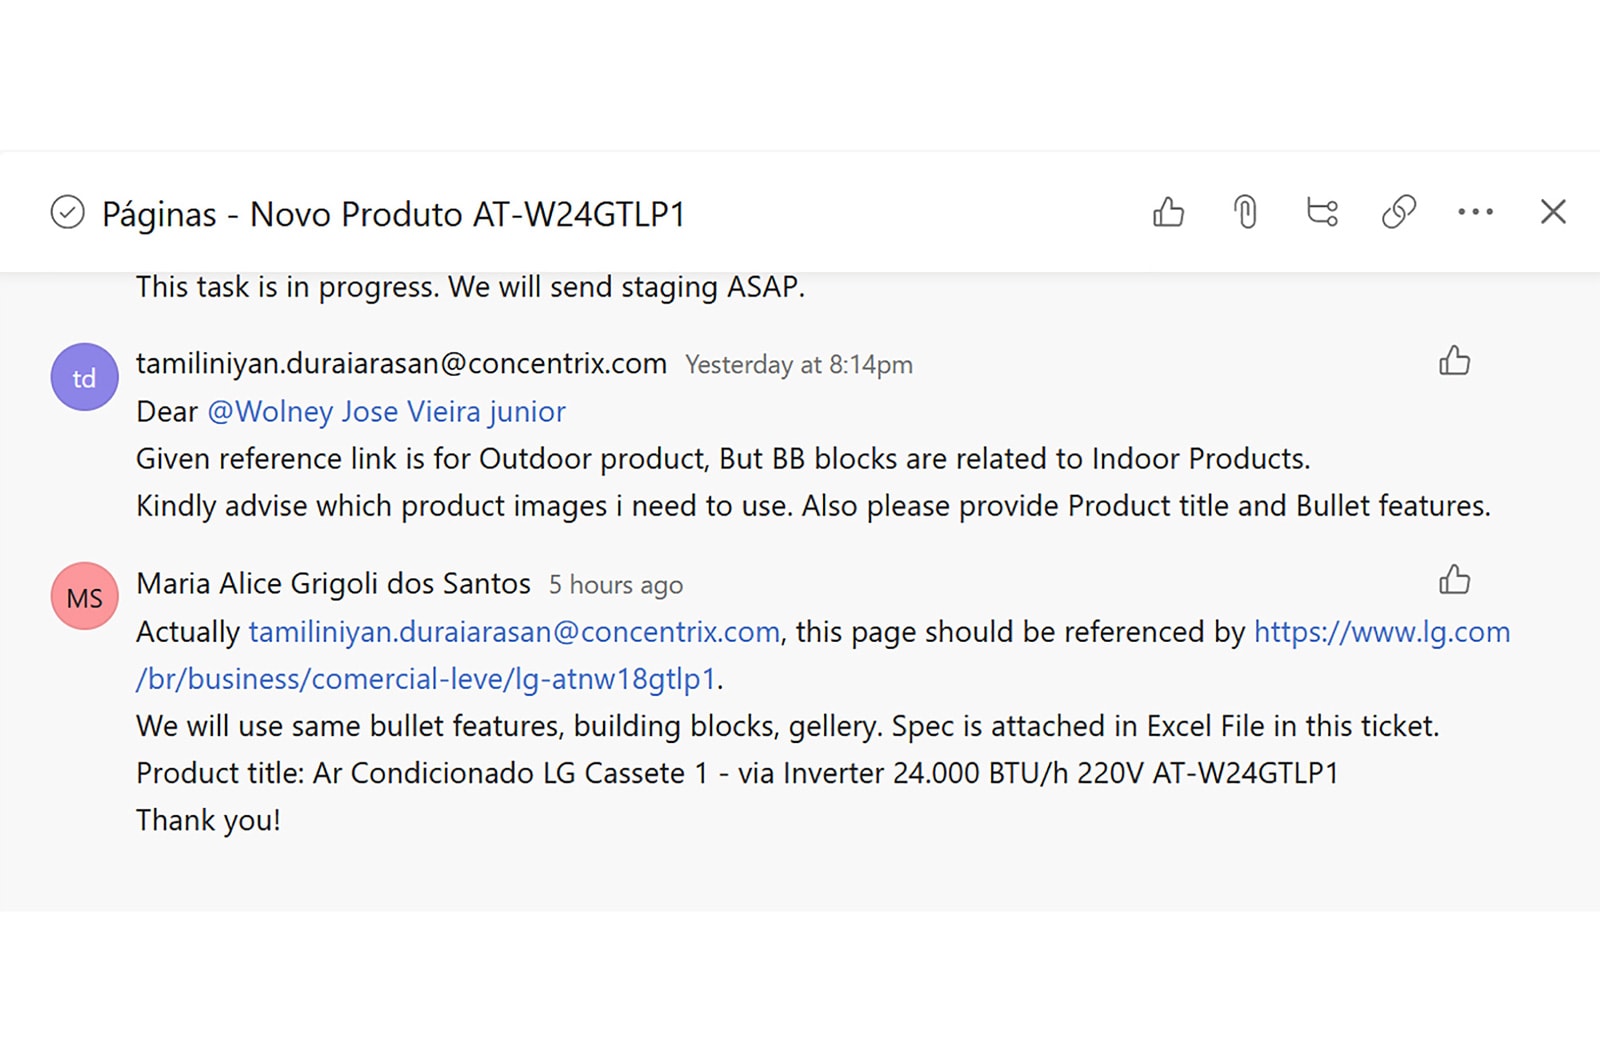This screenshot has width=1600, height=1062.
Task: Open the pink MS profile avatar
Action: (x=85, y=596)
